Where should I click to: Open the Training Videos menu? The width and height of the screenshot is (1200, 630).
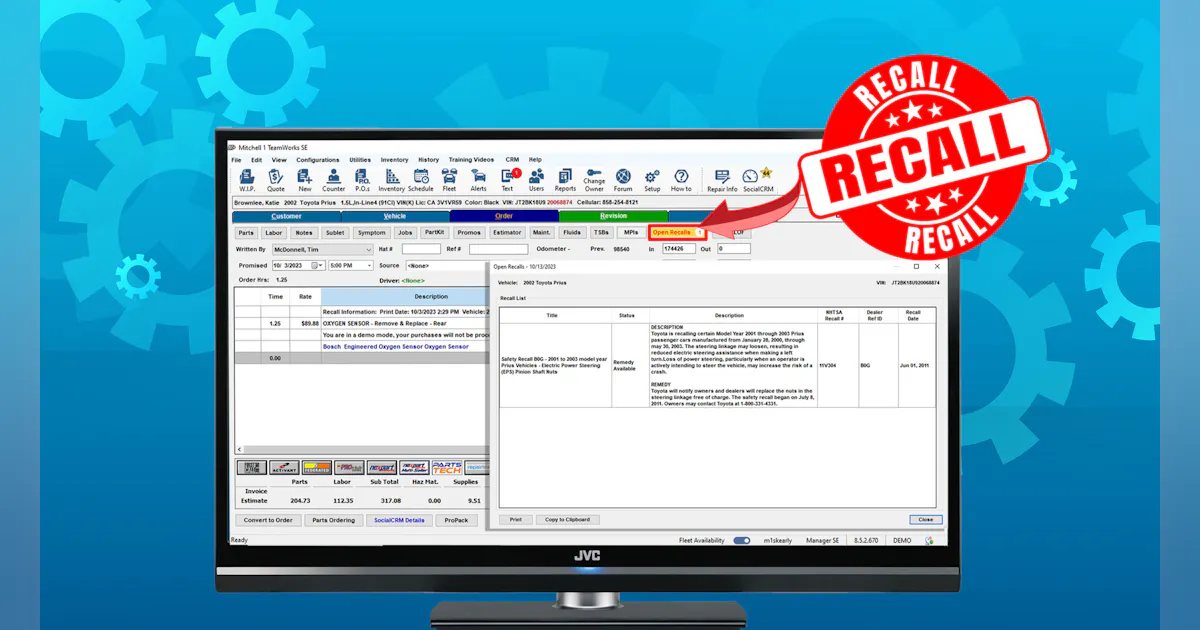(x=472, y=159)
